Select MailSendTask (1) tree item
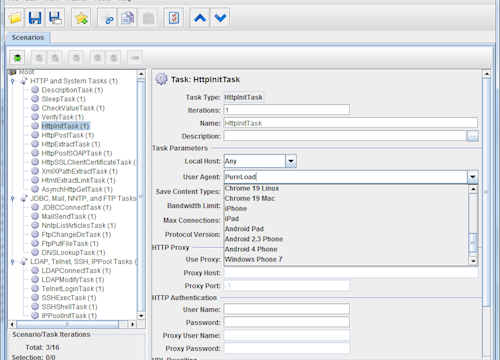The width and height of the screenshot is (500, 360). click(x=69, y=216)
